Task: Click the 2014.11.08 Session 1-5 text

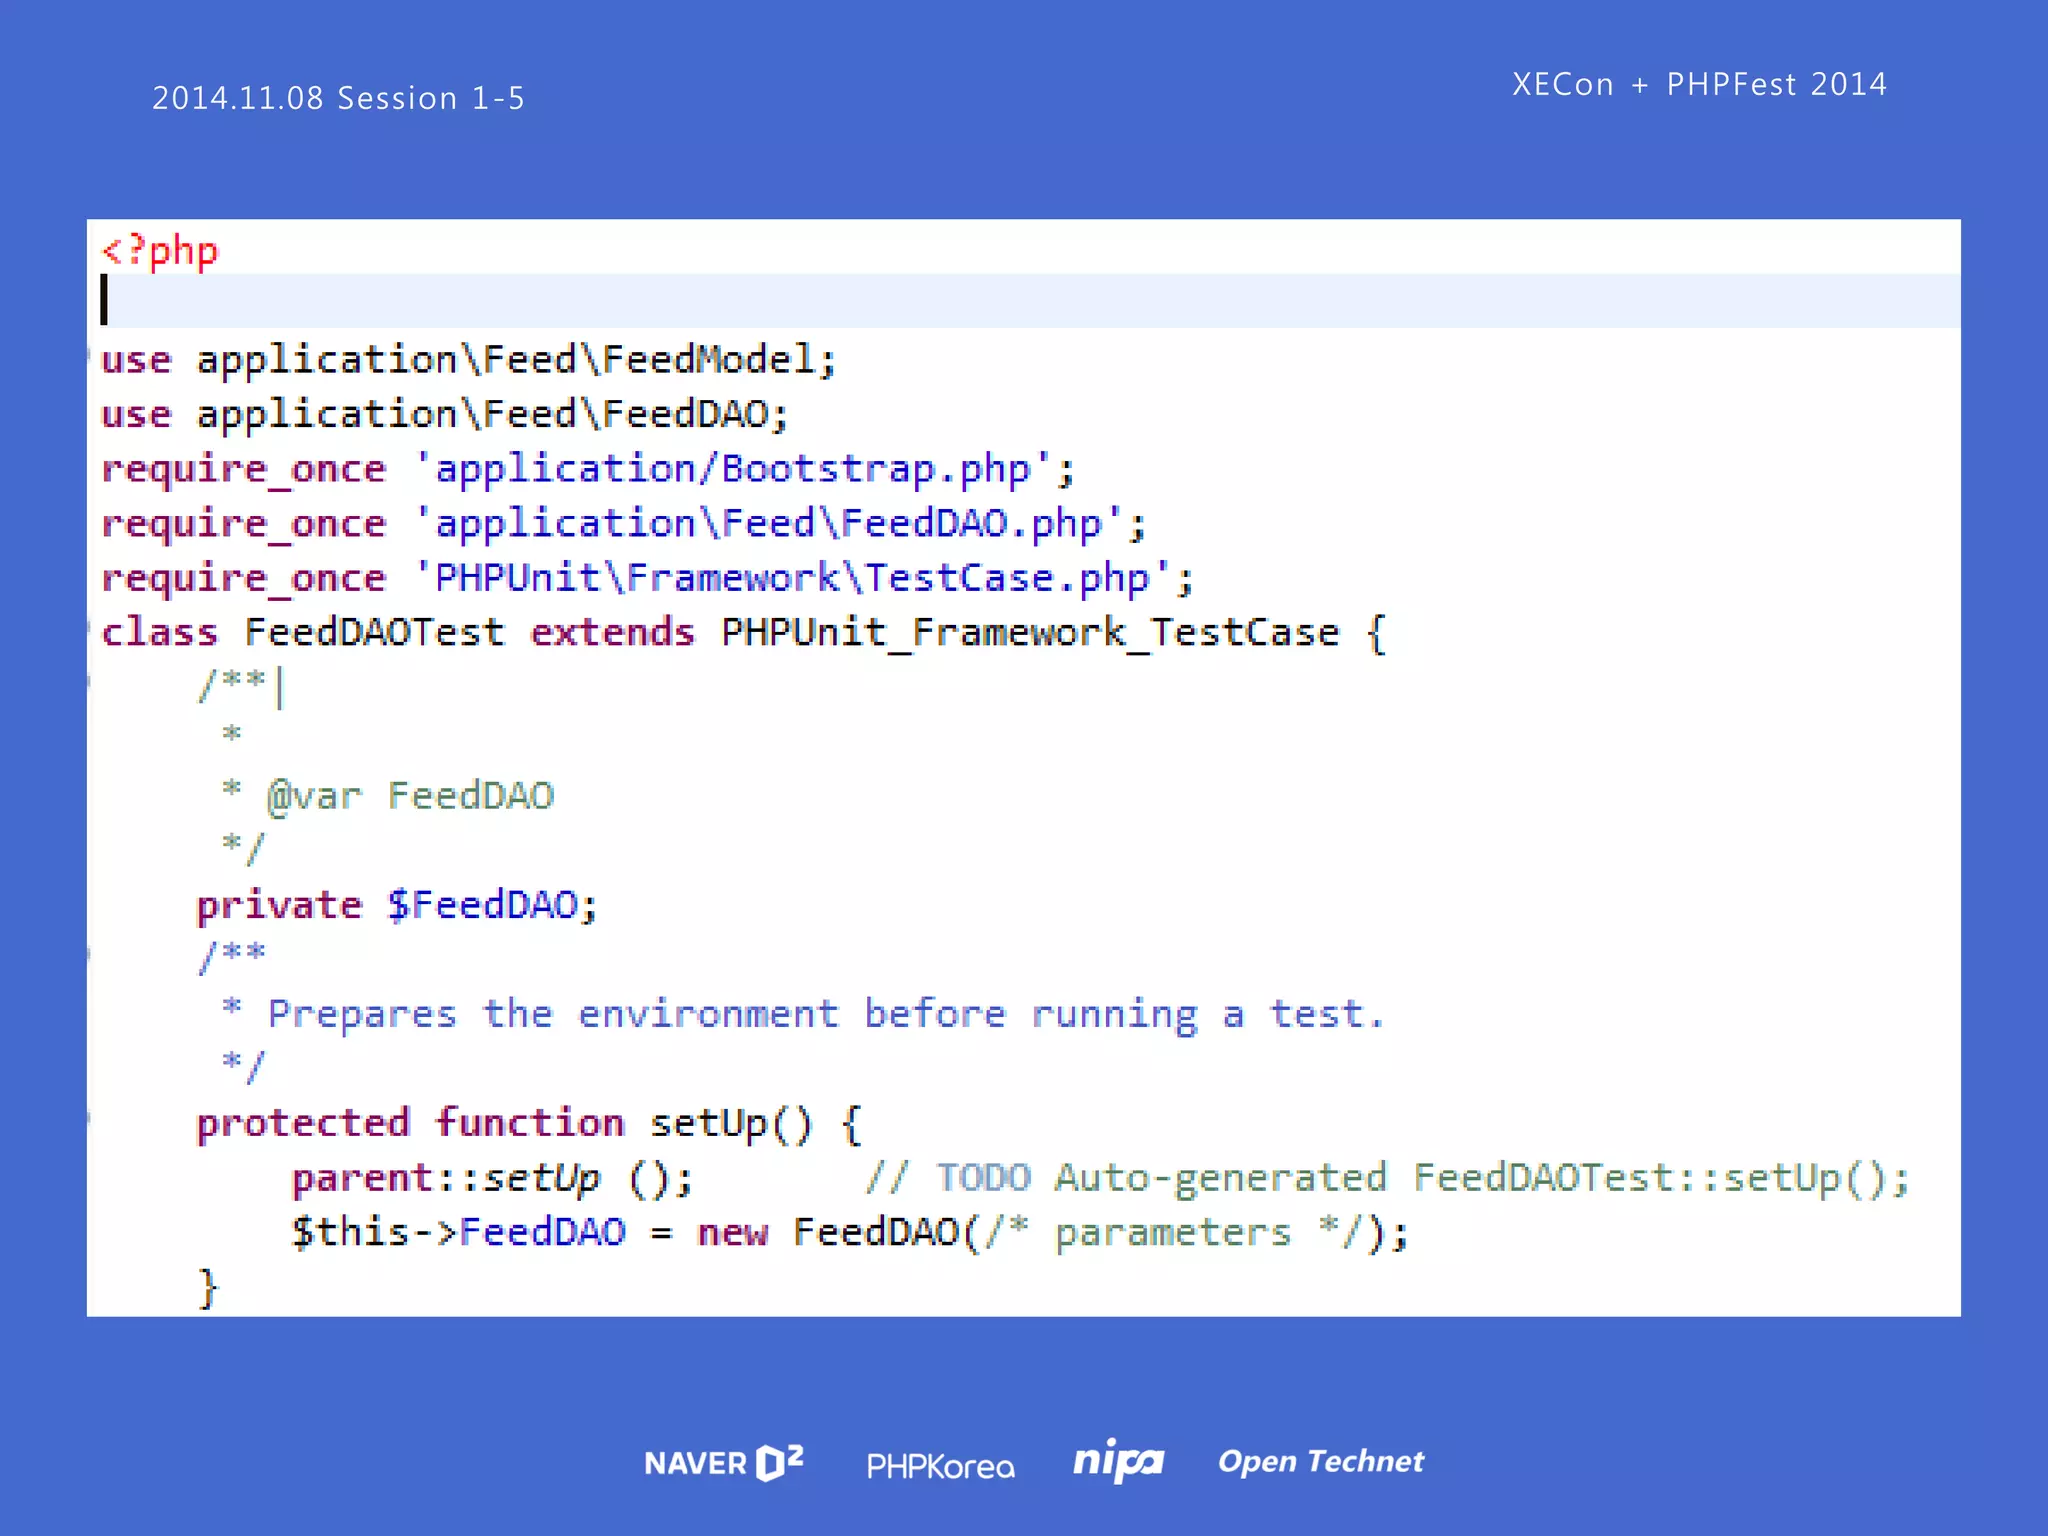Action: point(338,98)
